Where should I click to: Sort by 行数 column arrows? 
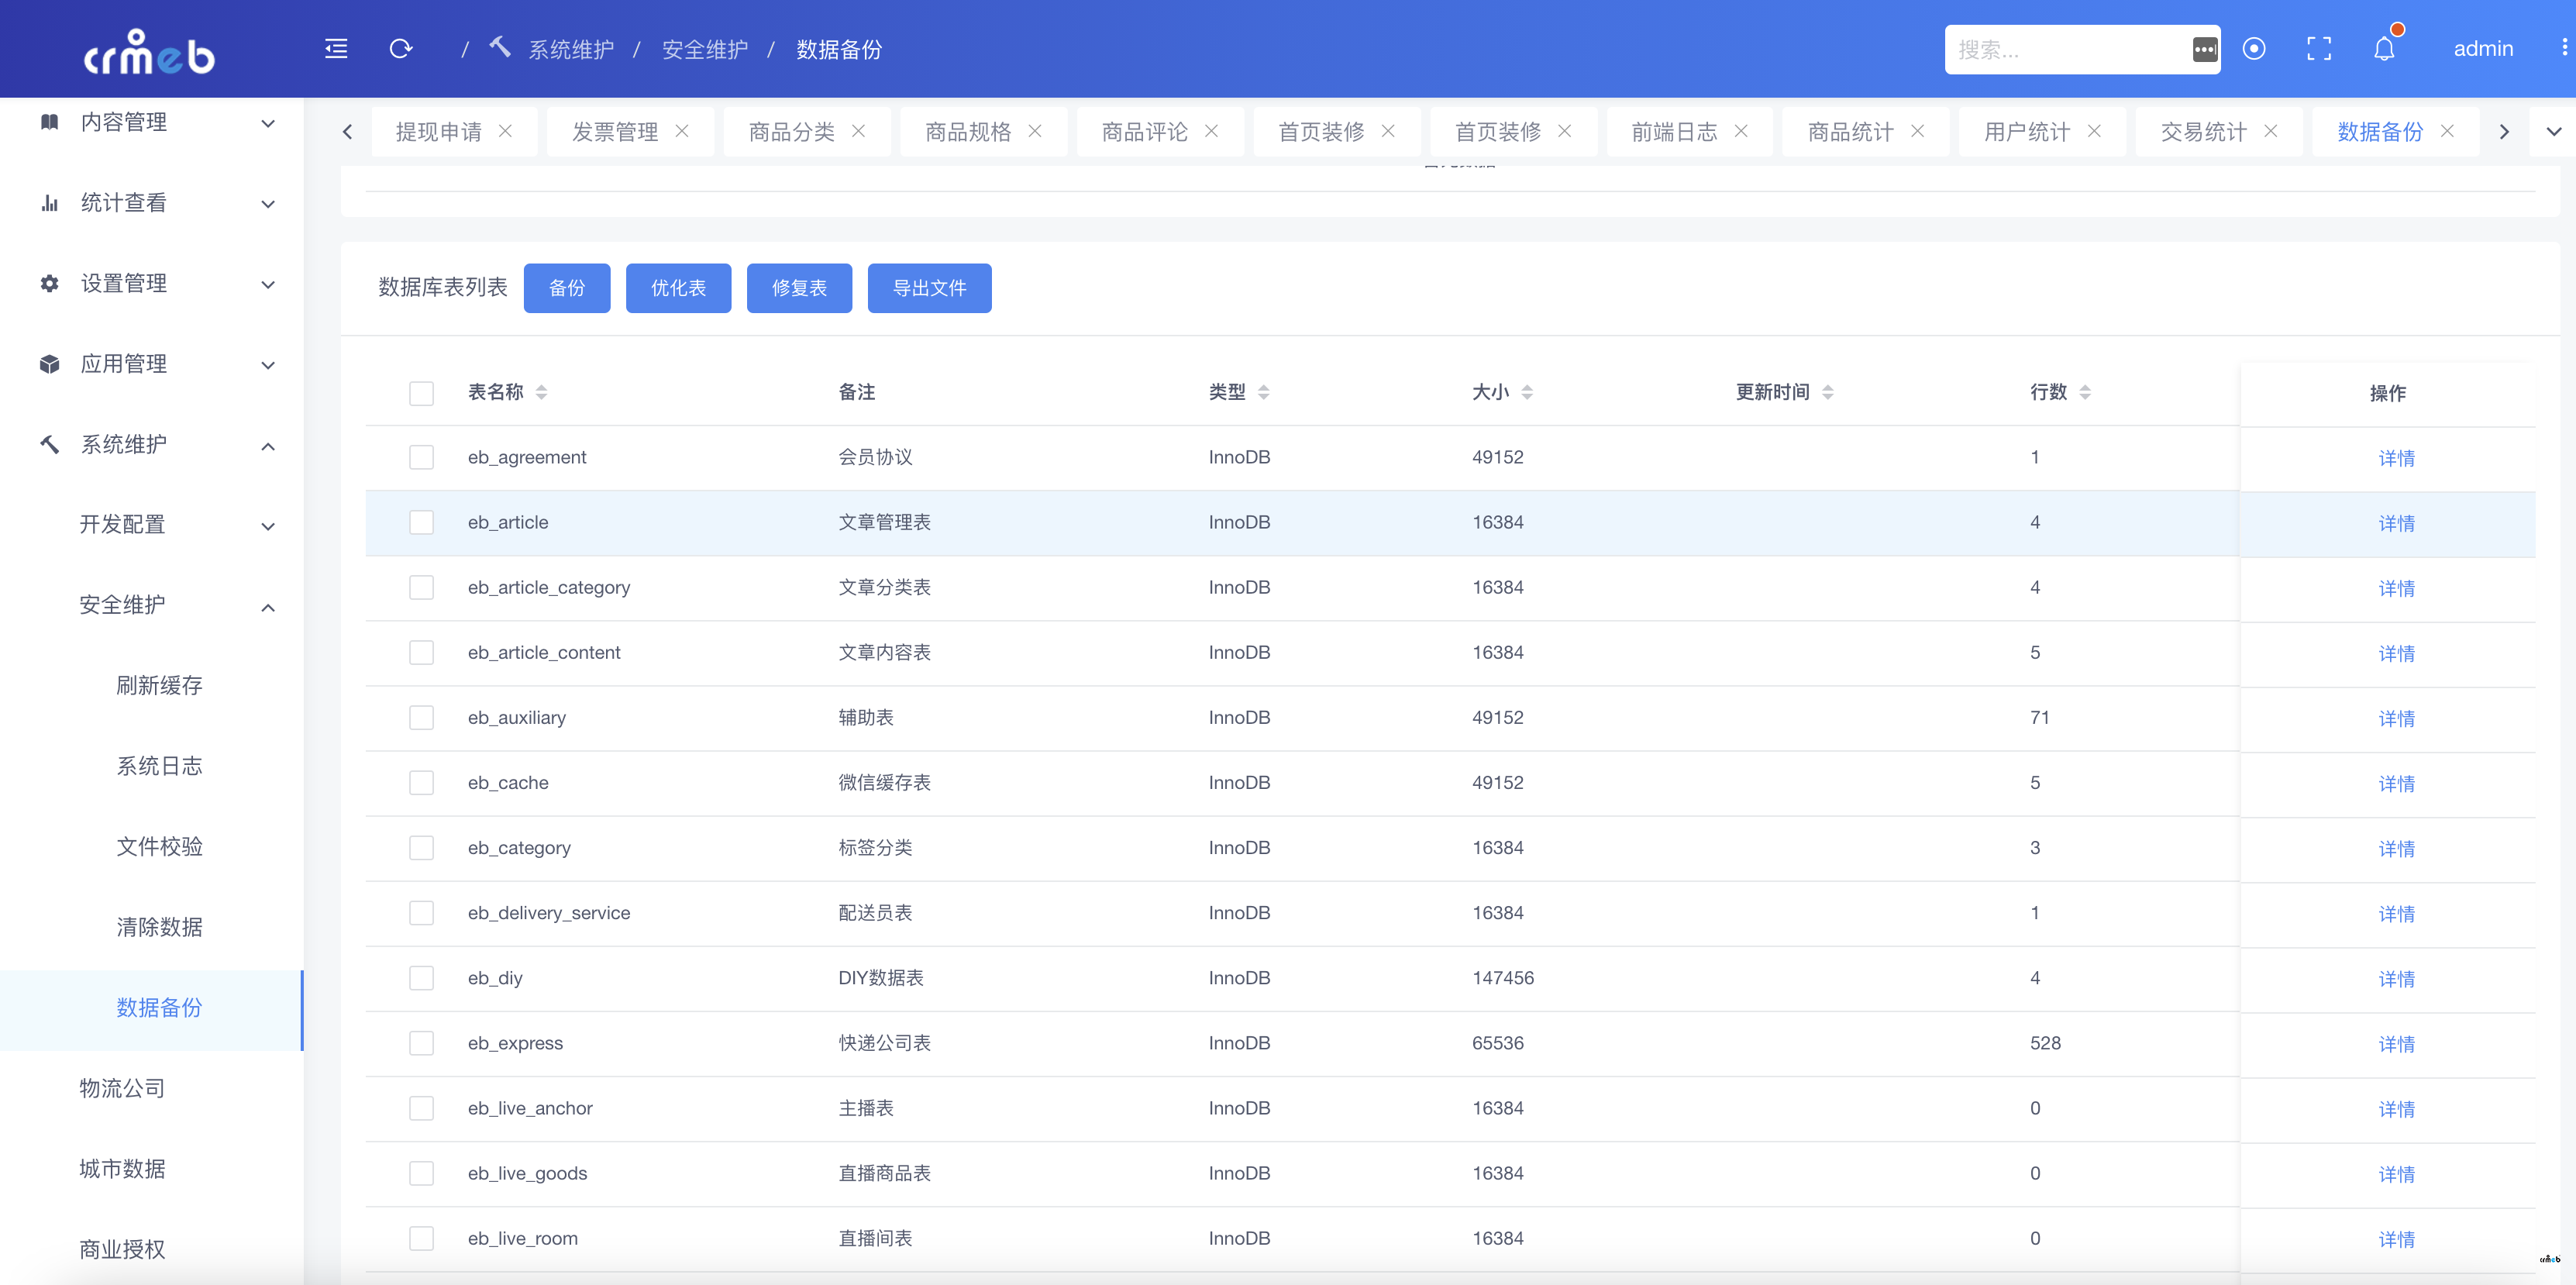(x=2084, y=392)
